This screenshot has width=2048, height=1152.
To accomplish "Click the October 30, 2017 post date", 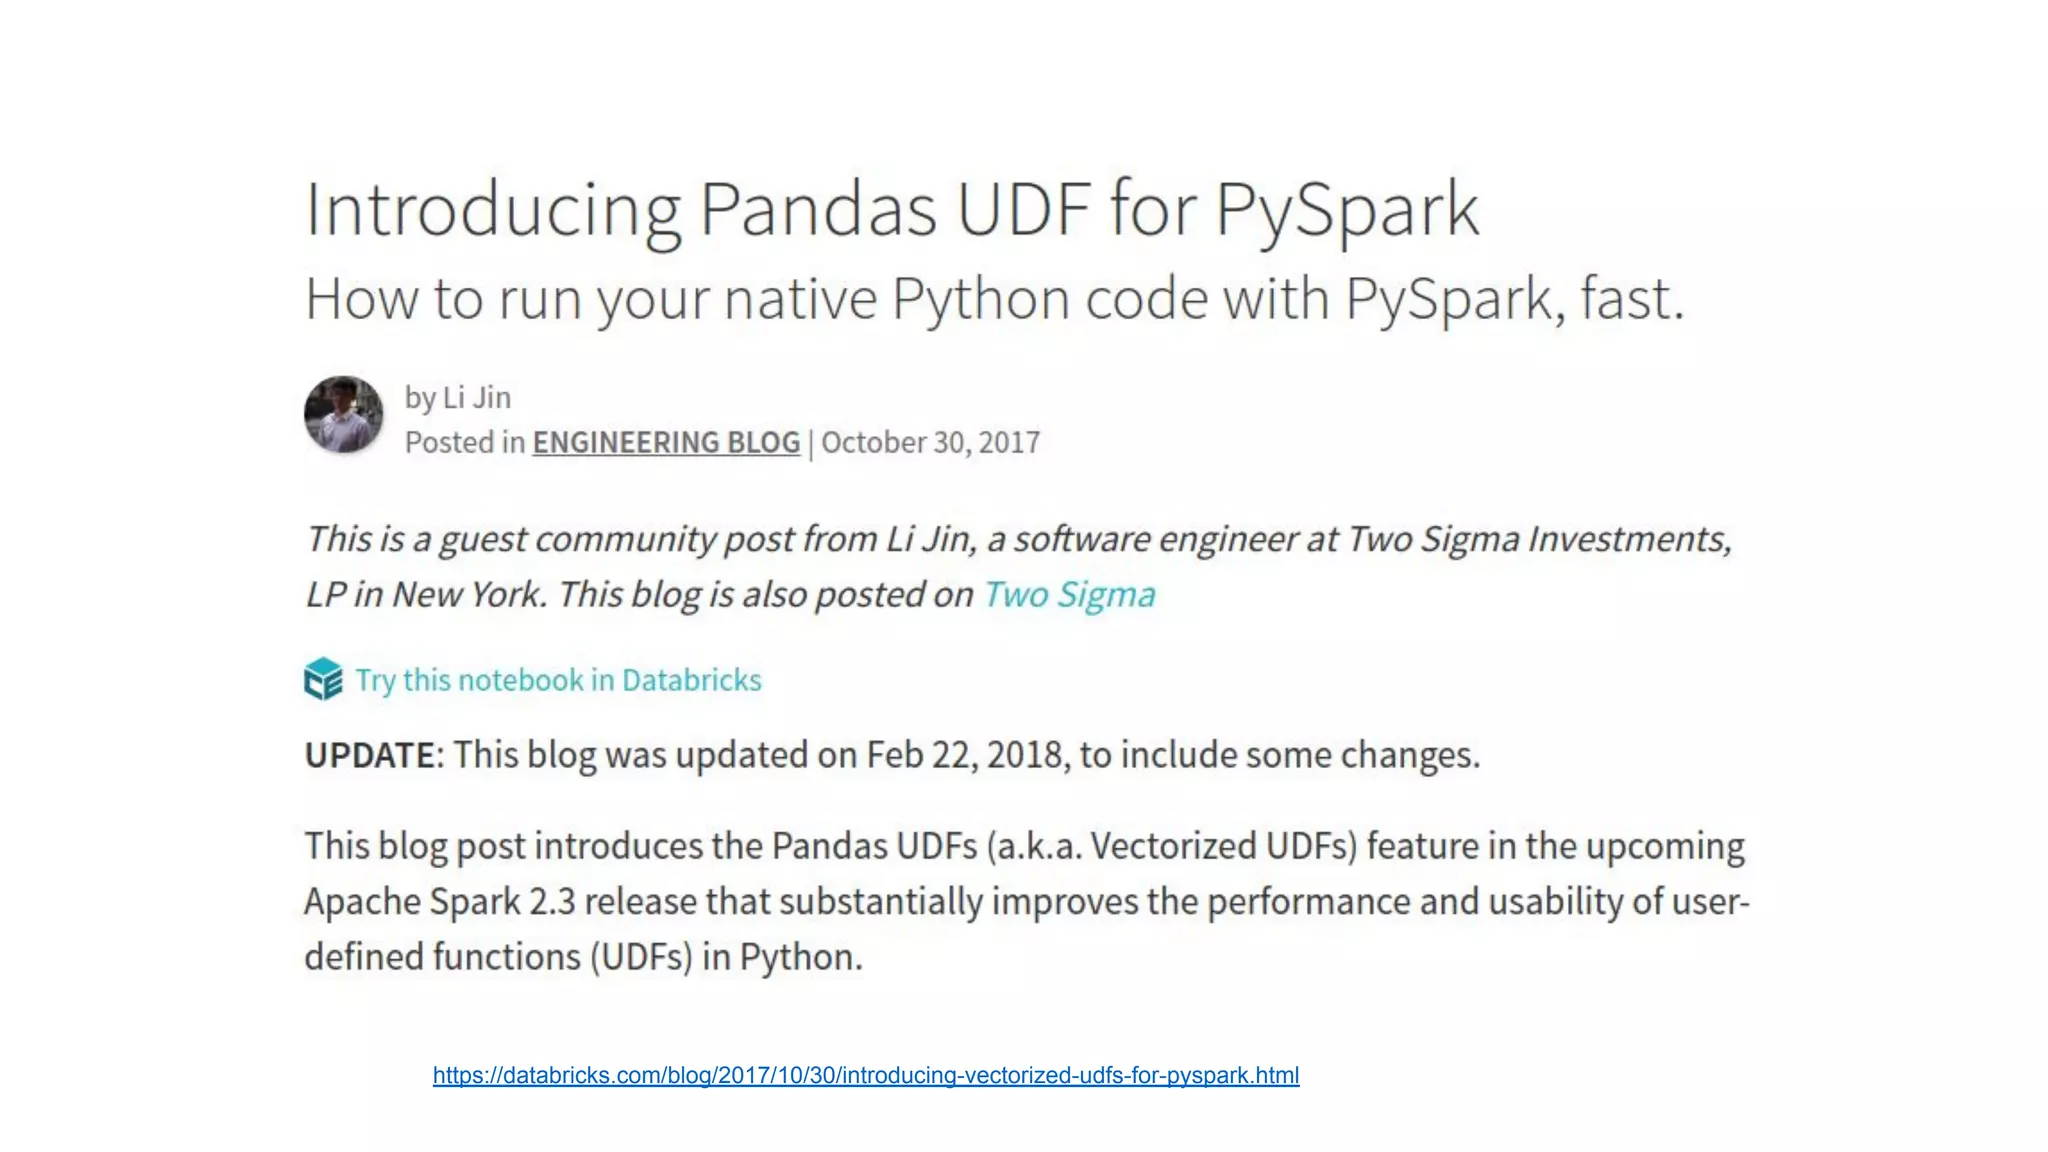I will pyautogui.click(x=931, y=442).
